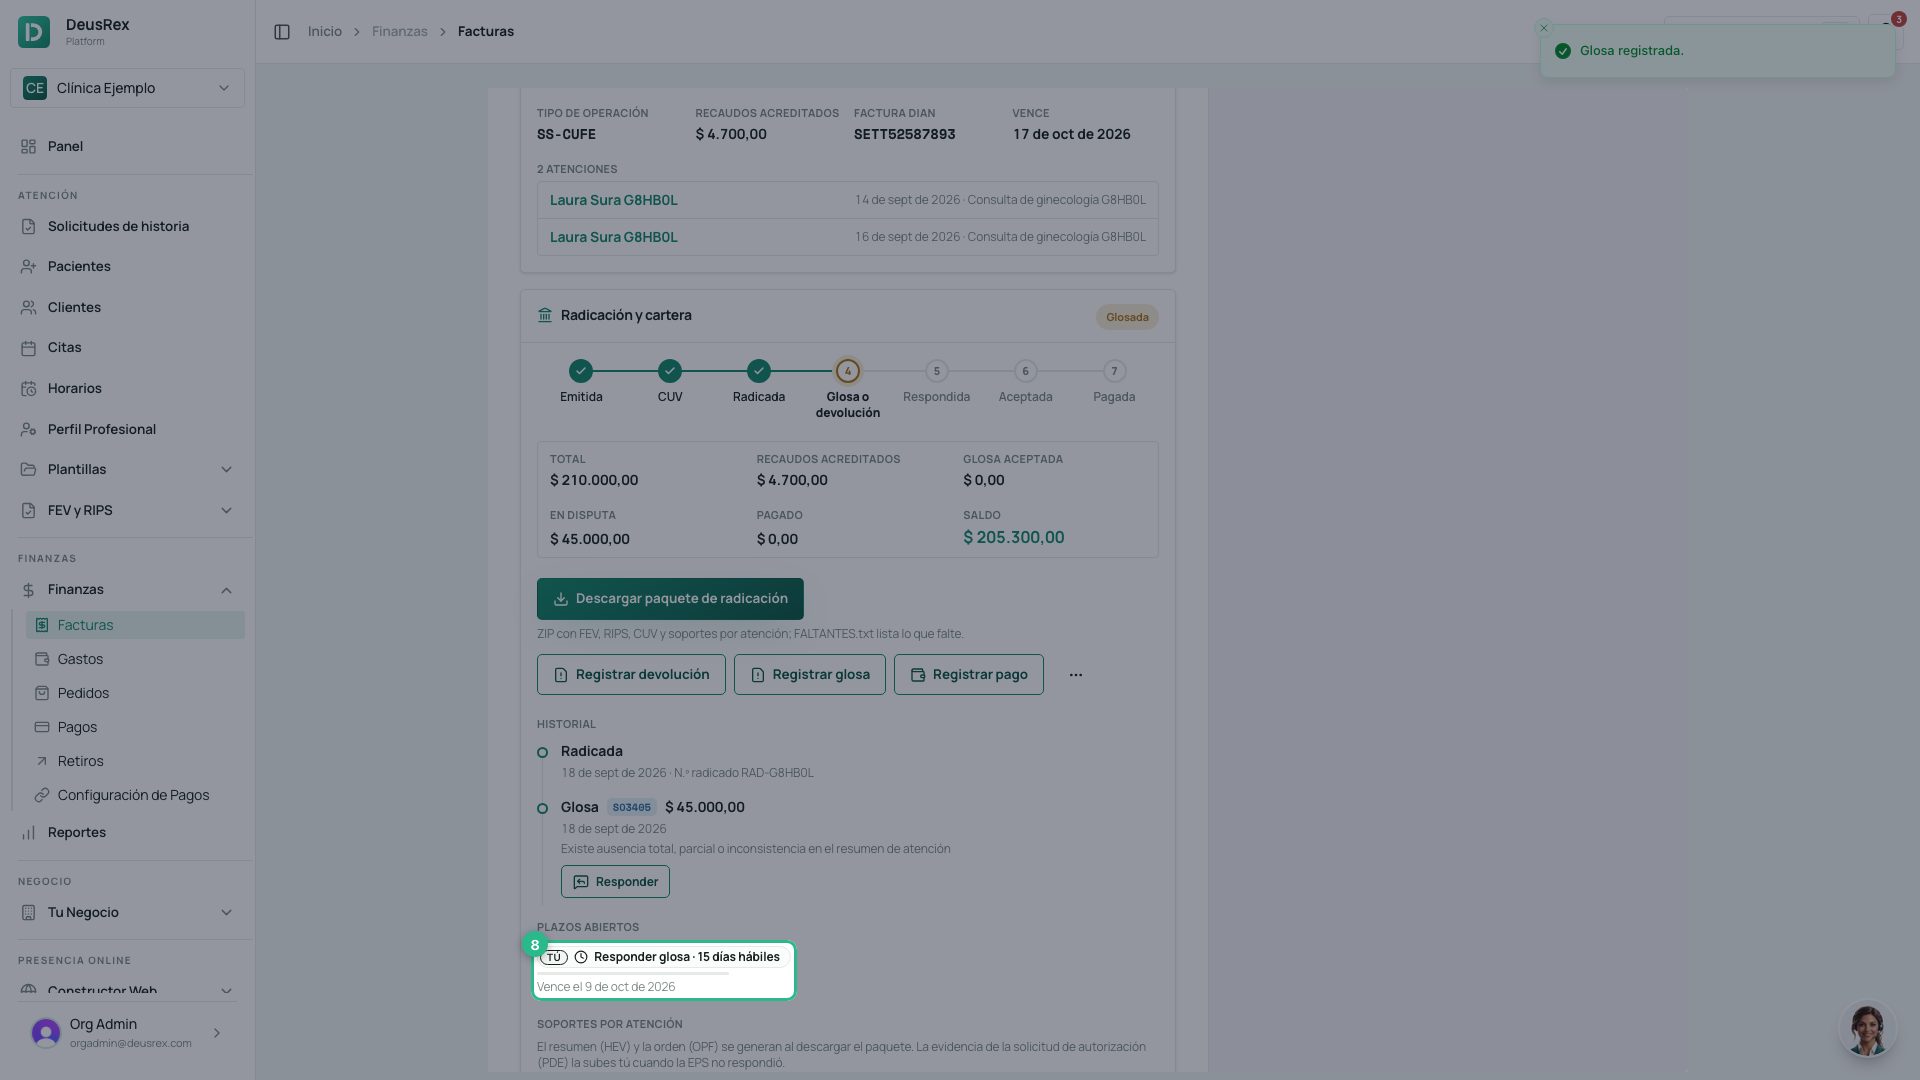Viewport: 1920px width, 1080px height.
Task: Open Pedidos under Finanzas
Action: 135,694
